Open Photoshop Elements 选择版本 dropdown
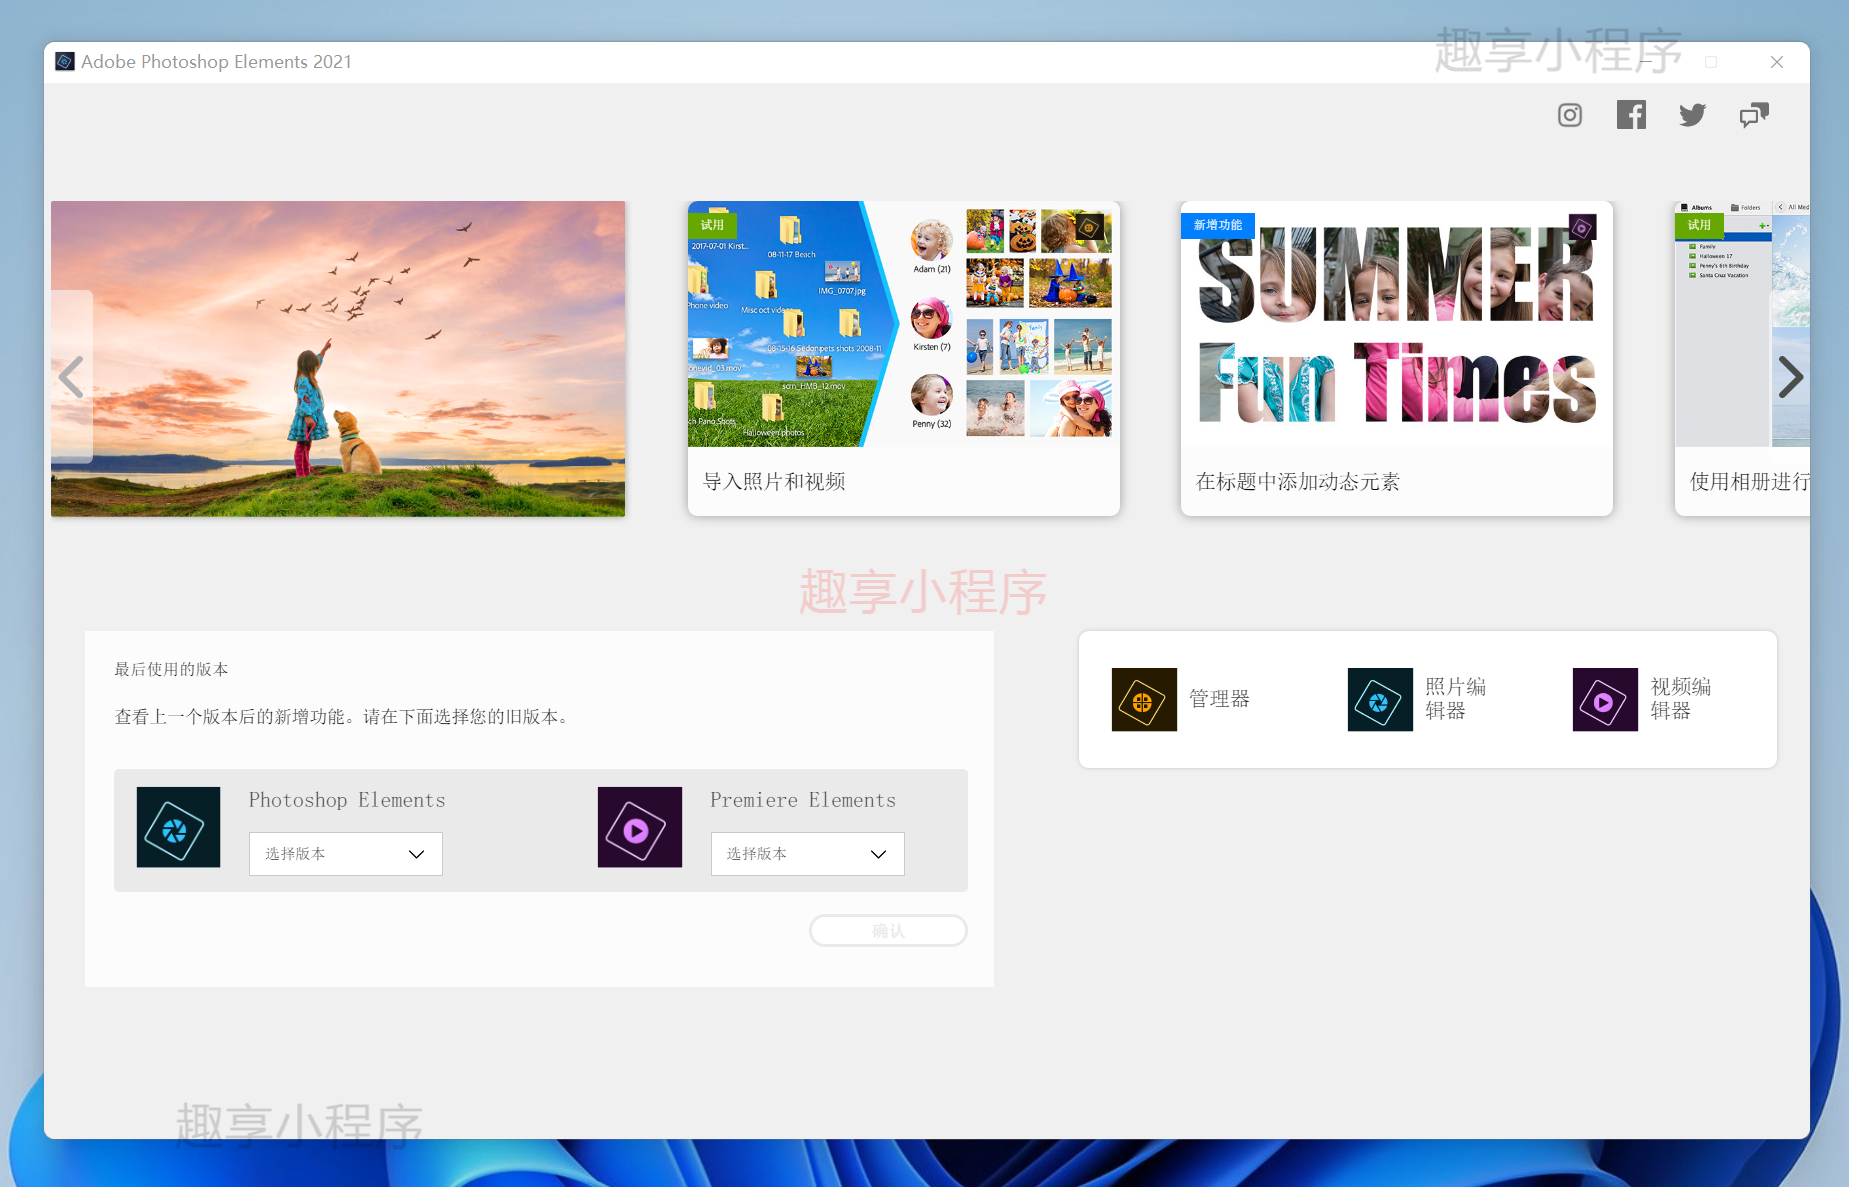Viewport: 1849px width, 1187px height. [346, 854]
